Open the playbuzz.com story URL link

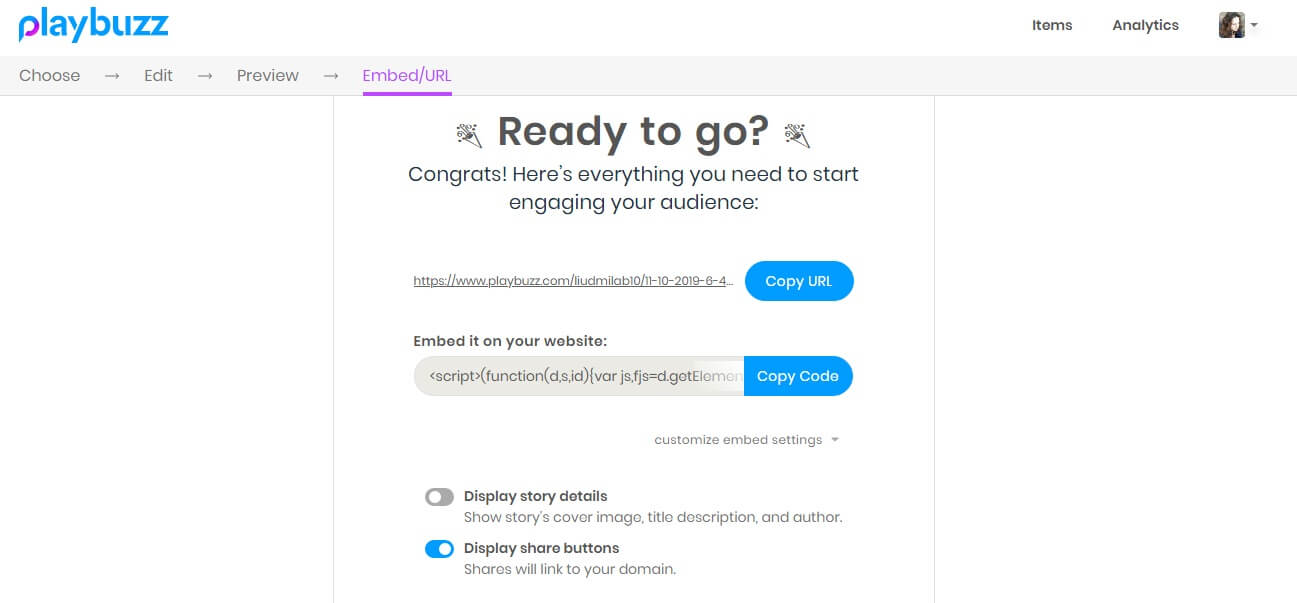coord(575,282)
